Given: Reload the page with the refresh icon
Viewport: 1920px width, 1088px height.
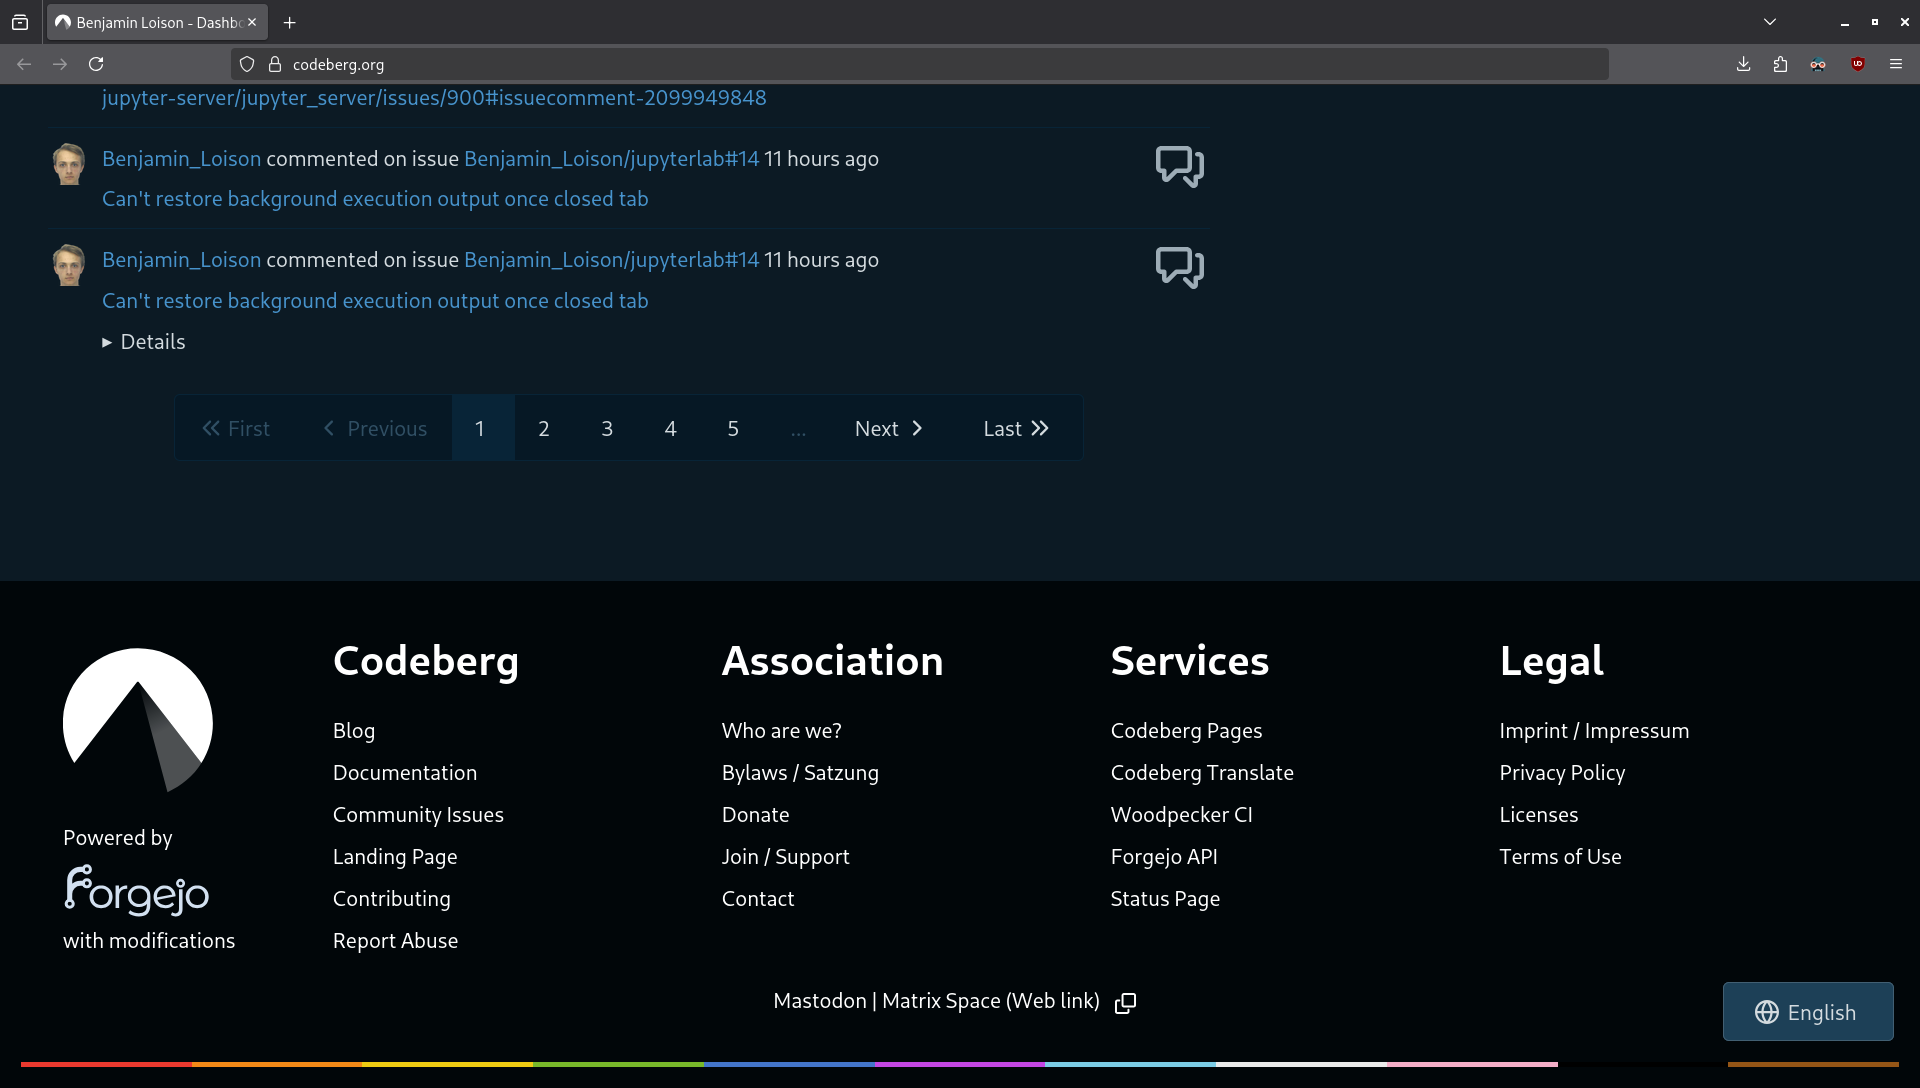Looking at the screenshot, I should tap(96, 64).
